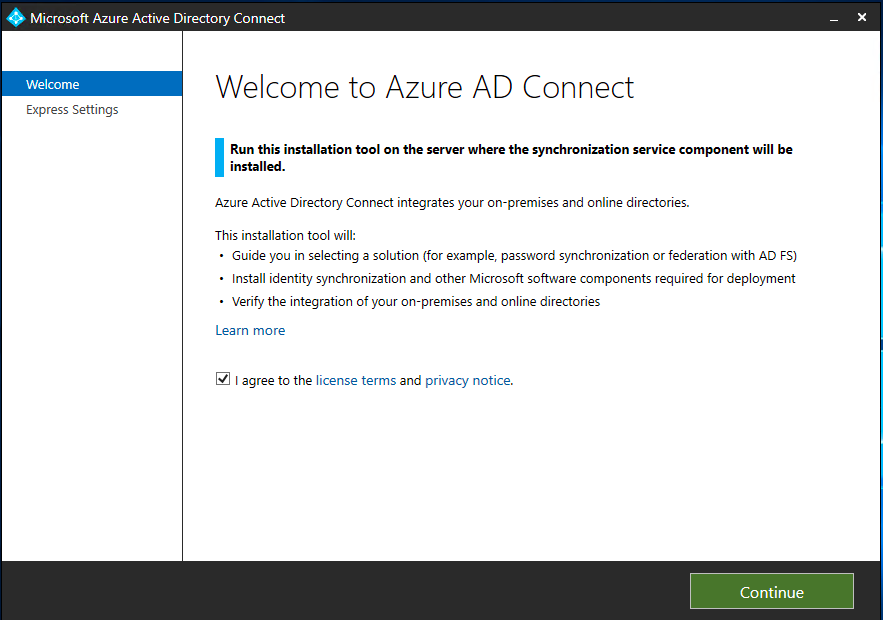Click 'This installation tool will:' text
Image resolution: width=883 pixels, height=620 pixels.
point(286,235)
